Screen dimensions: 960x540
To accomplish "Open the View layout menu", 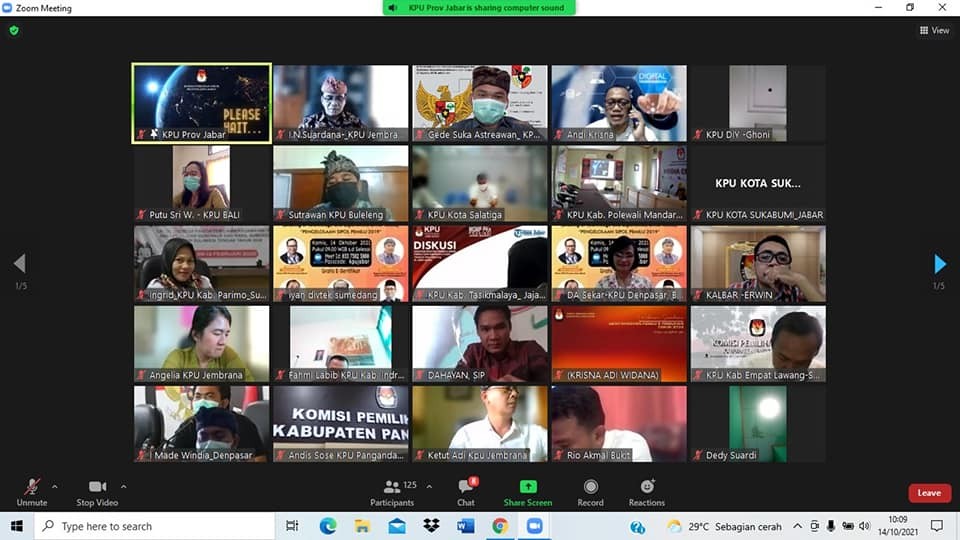I will (x=934, y=30).
